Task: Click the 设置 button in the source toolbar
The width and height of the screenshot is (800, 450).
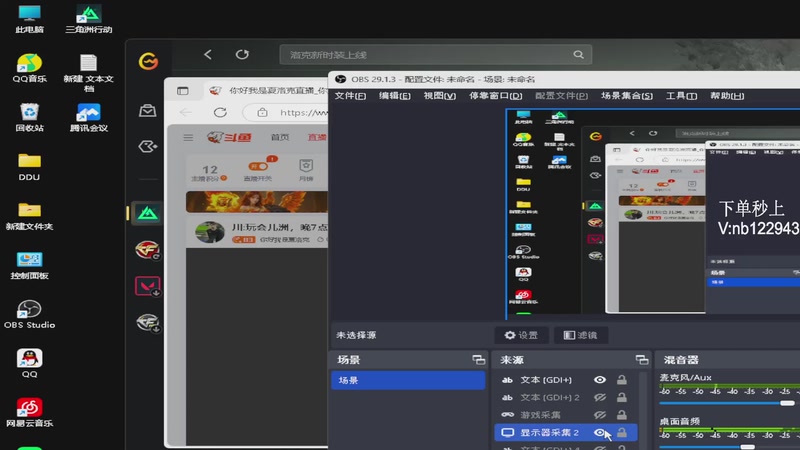Action: click(x=521, y=335)
